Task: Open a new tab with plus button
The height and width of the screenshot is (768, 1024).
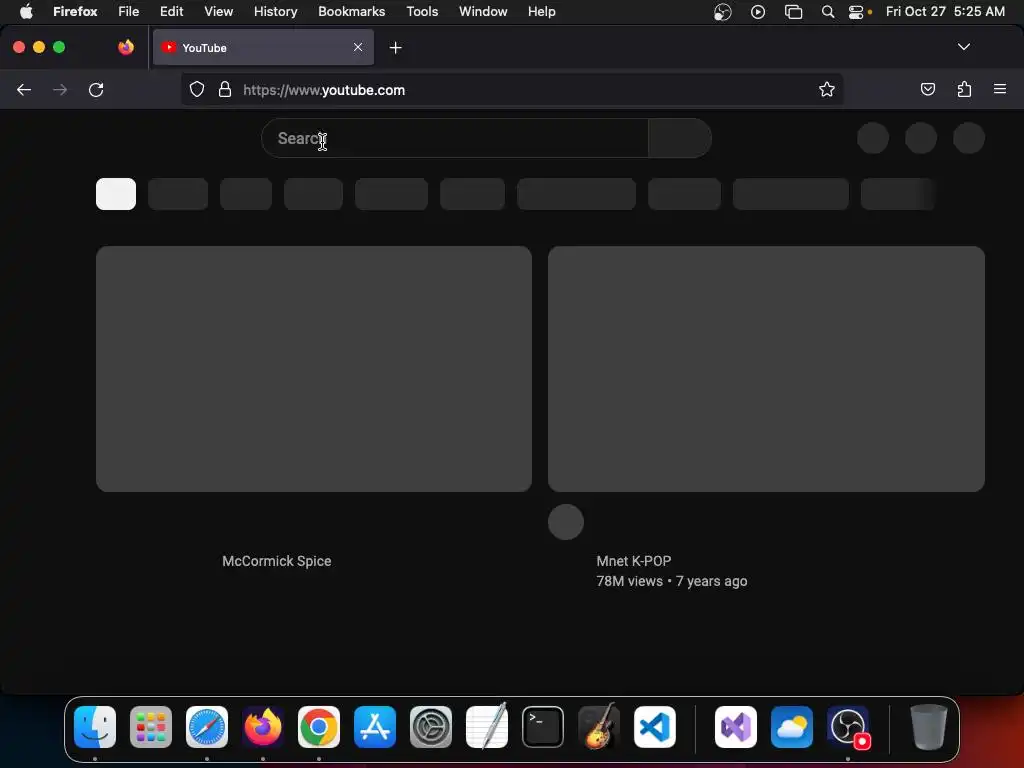Action: [x=395, y=48]
